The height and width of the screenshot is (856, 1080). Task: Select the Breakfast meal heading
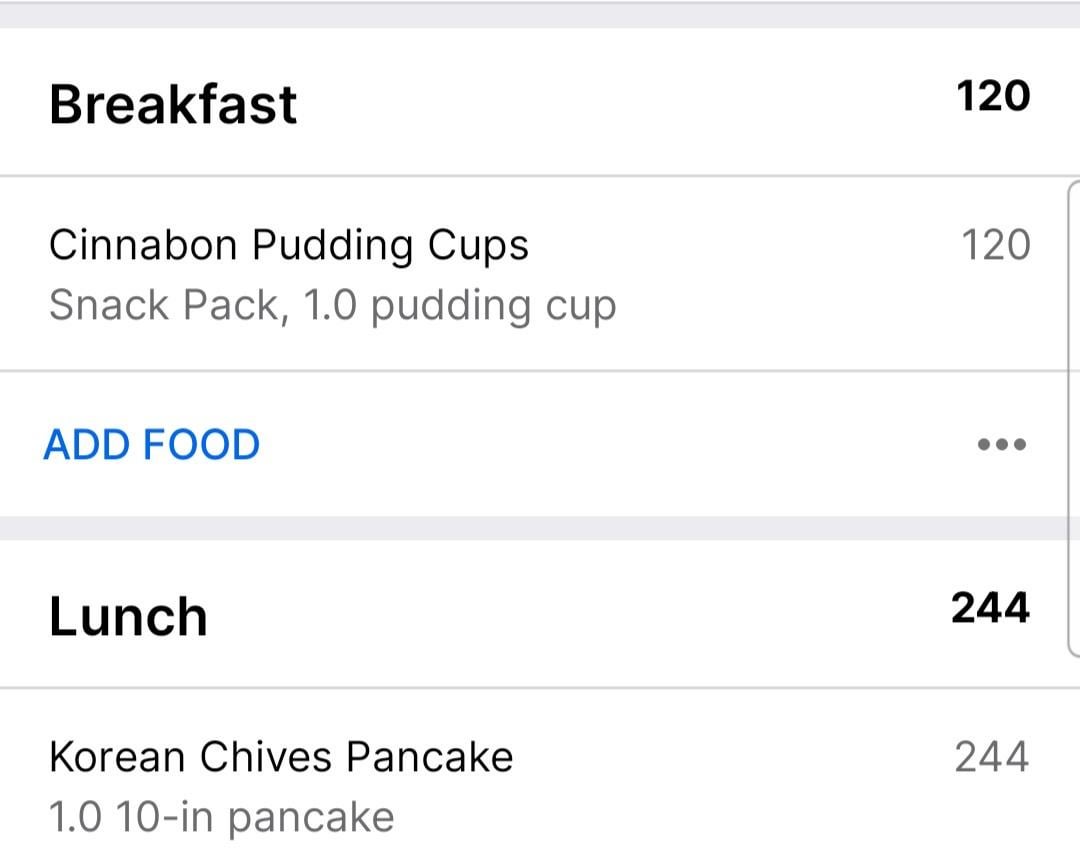pos(173,104)
